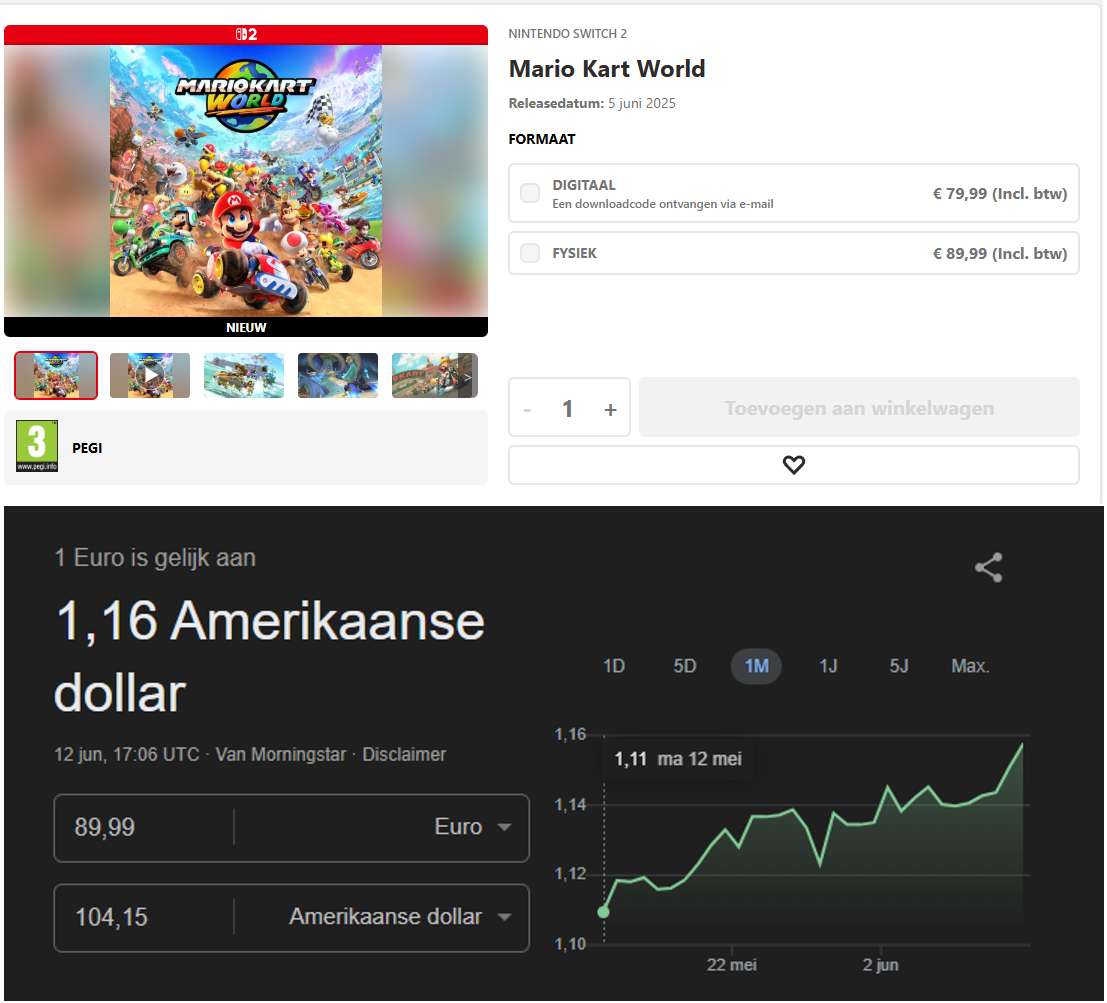Switch chart to 1J range
This screenshot has height=1003, width=1107.
[x=827, y=666]
